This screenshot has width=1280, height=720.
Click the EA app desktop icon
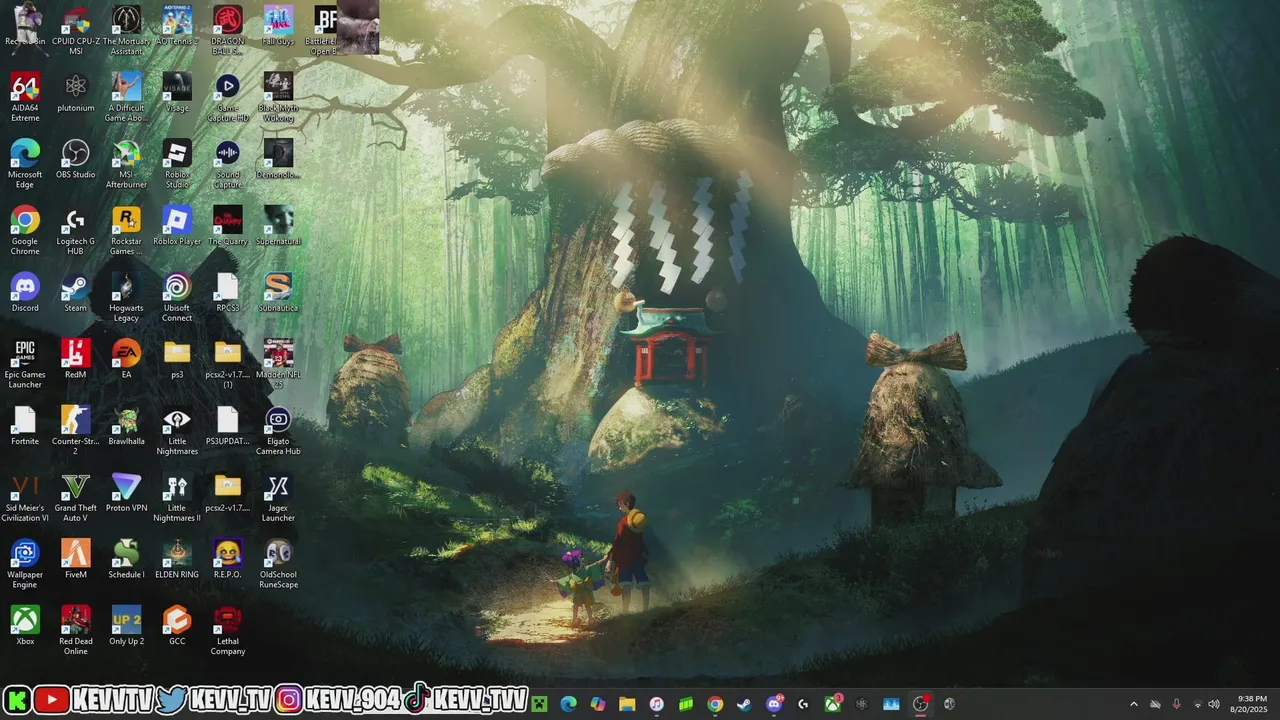126,360
